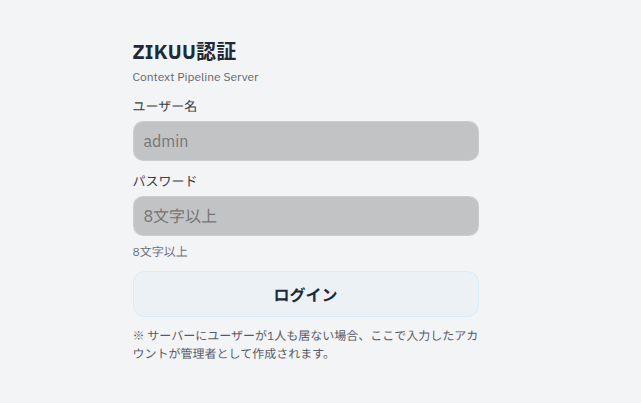Click the 認証 characters in the heading

[216, 52]
